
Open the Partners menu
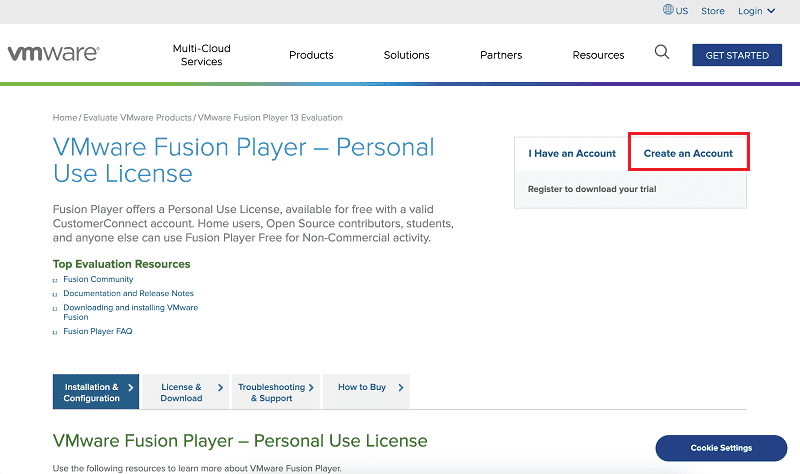point(501,55)
